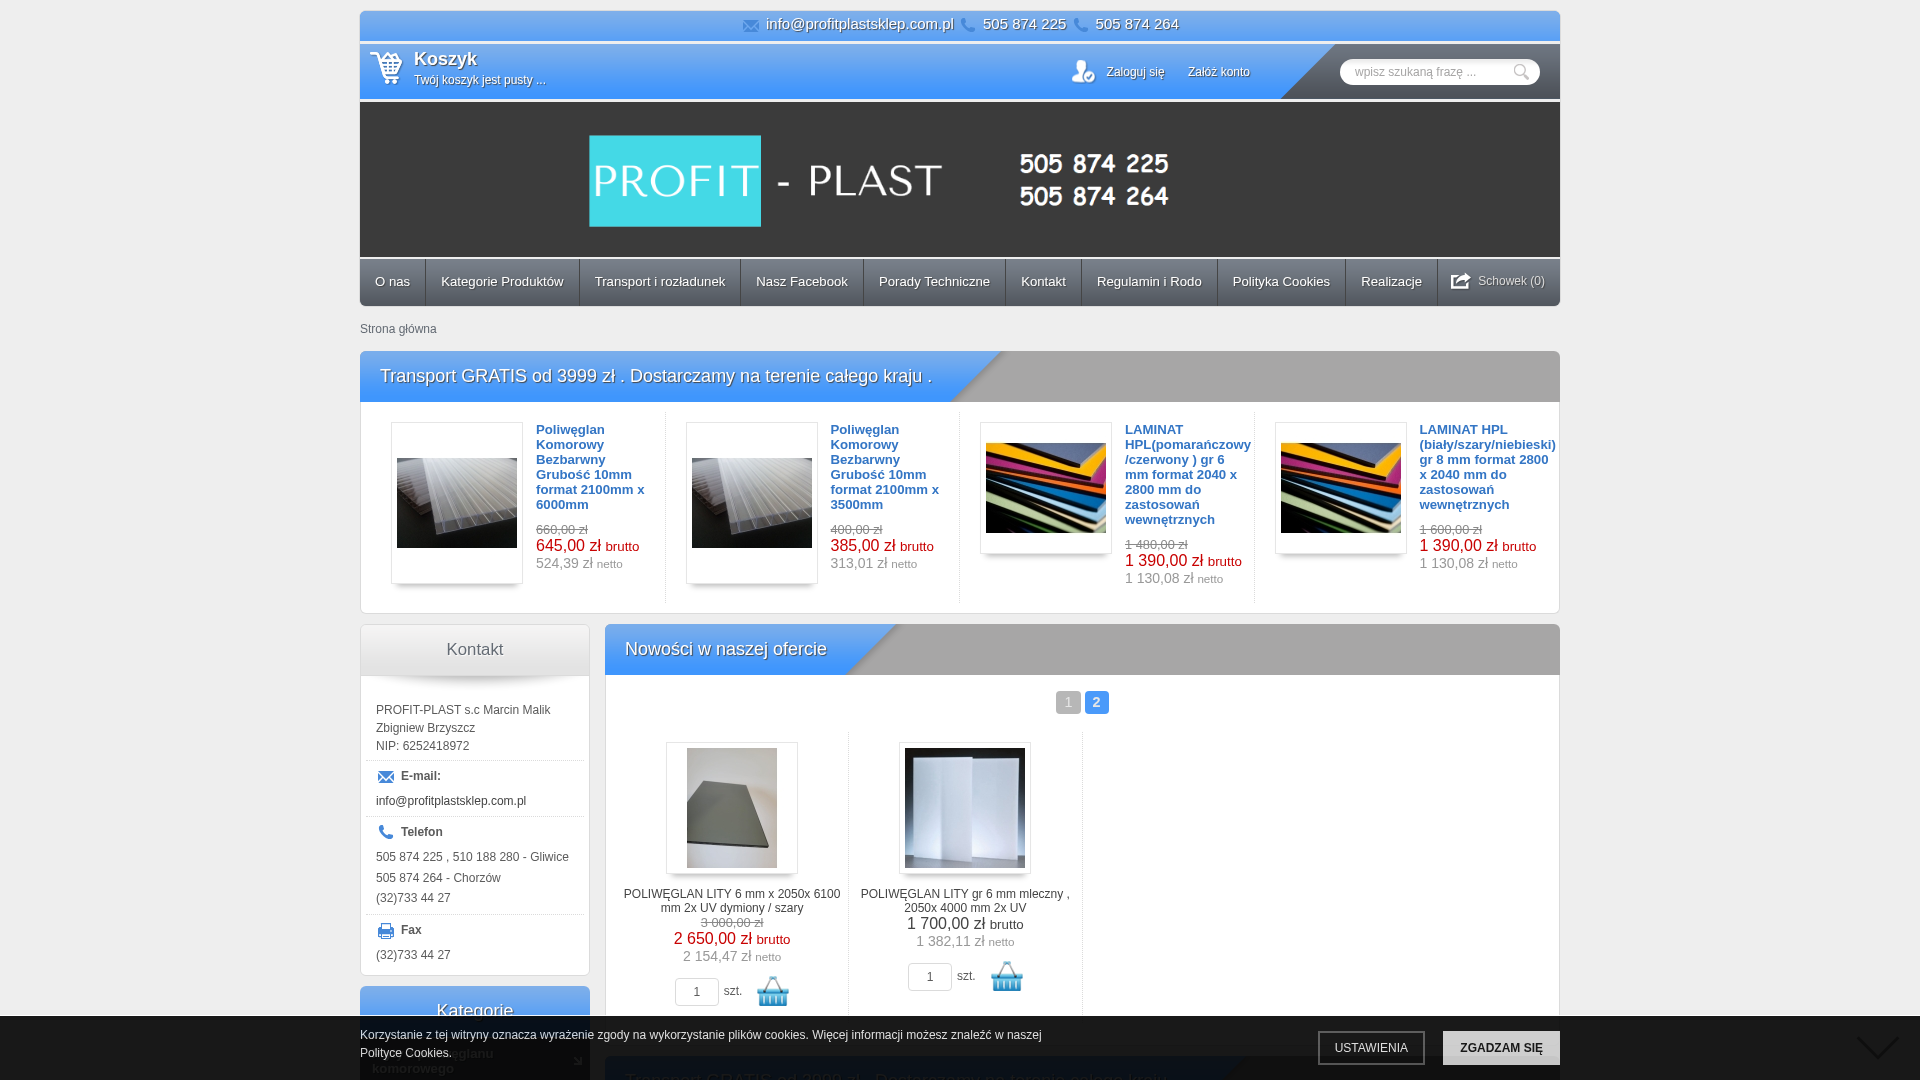The width and height of the screenshot is (1920, 1080).
Task: Click info@profitplastsklep.com.pl in Kontakt panel
Action: pyautogui.click(x=451, y=801)
